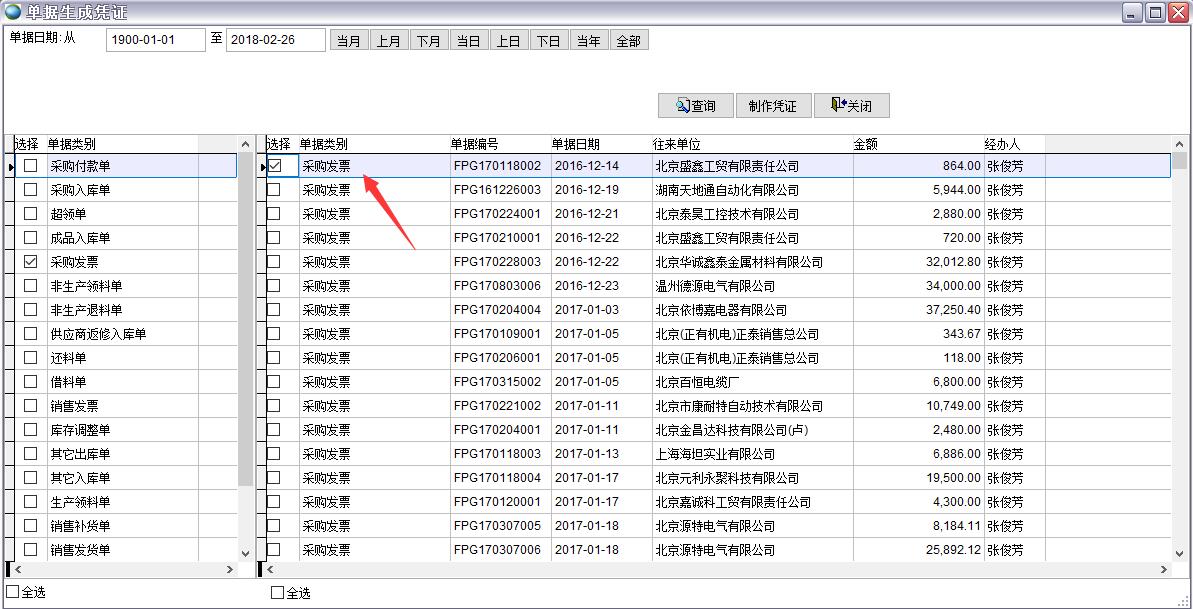1193x609 pixels.
Task: Check the 采购付款单 checkbox
Action: pyautogui.click(x=31, y=166)
